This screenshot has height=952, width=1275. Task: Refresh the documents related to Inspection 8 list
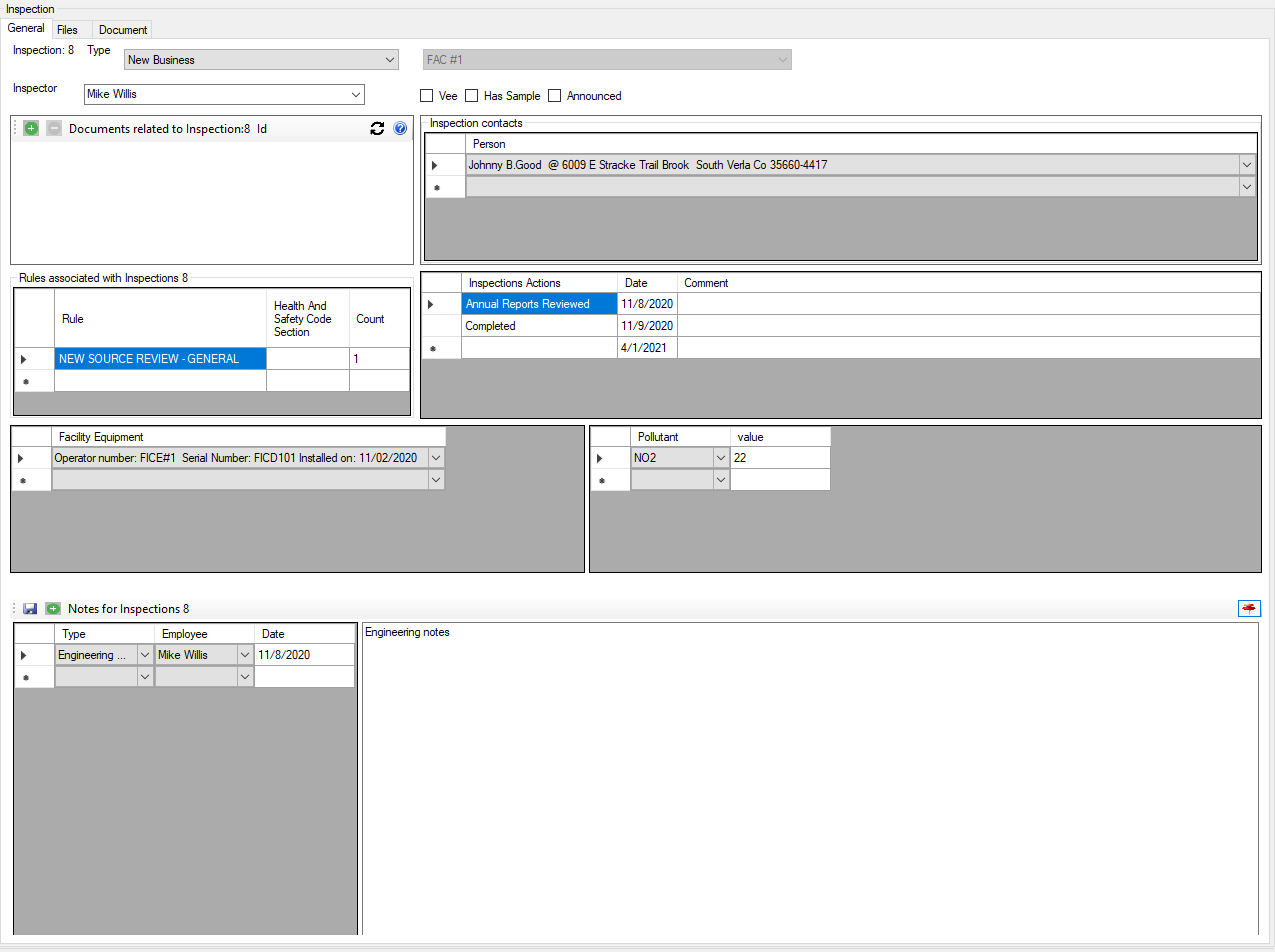point(377,128)
